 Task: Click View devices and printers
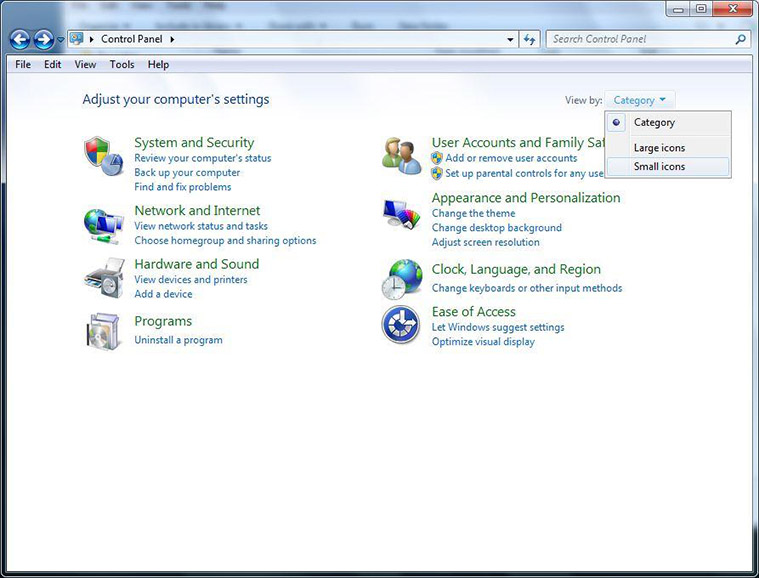[191, 279]
